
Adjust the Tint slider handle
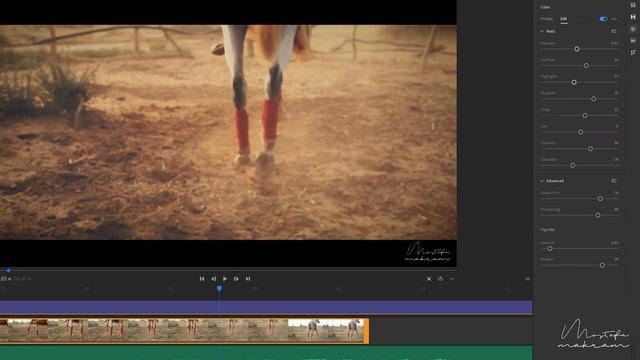[x=580, y=132]
